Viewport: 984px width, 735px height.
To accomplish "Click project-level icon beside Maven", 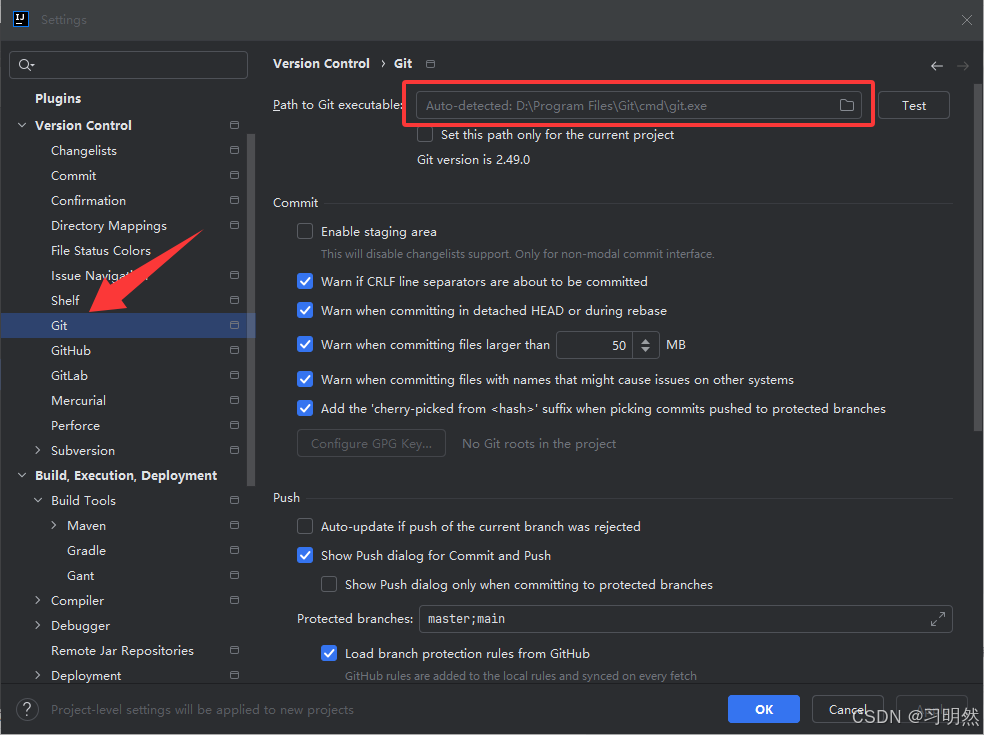I will [x=235, y=525].
